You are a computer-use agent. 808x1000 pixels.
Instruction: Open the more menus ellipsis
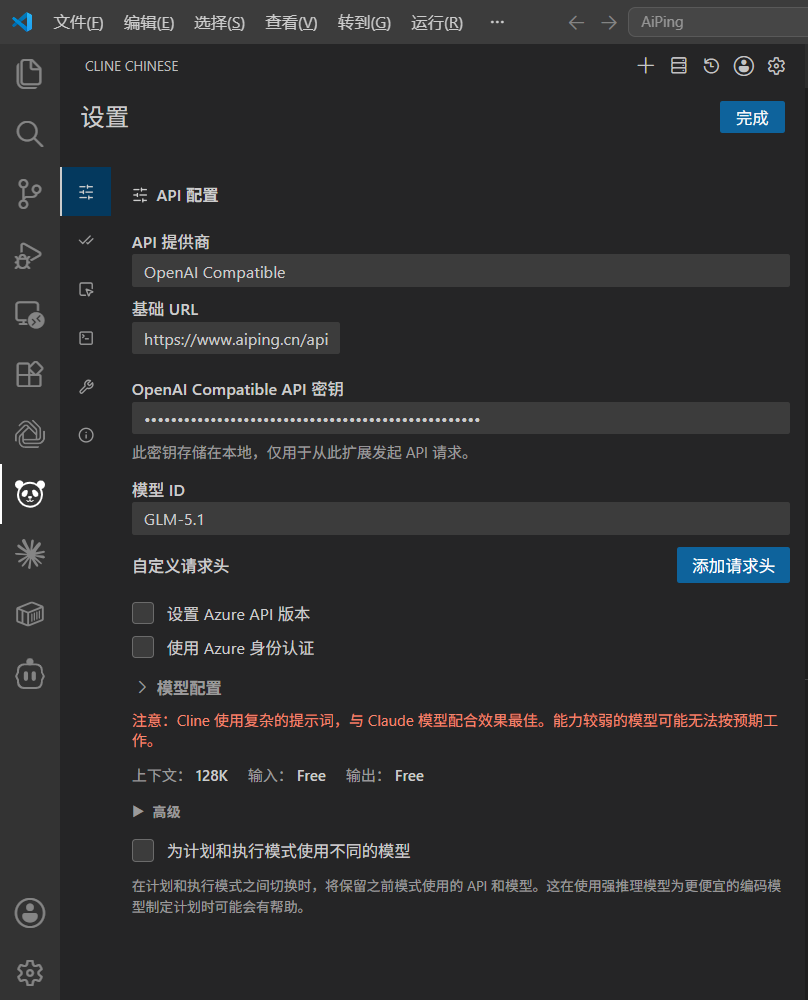[x=497, y=22]
